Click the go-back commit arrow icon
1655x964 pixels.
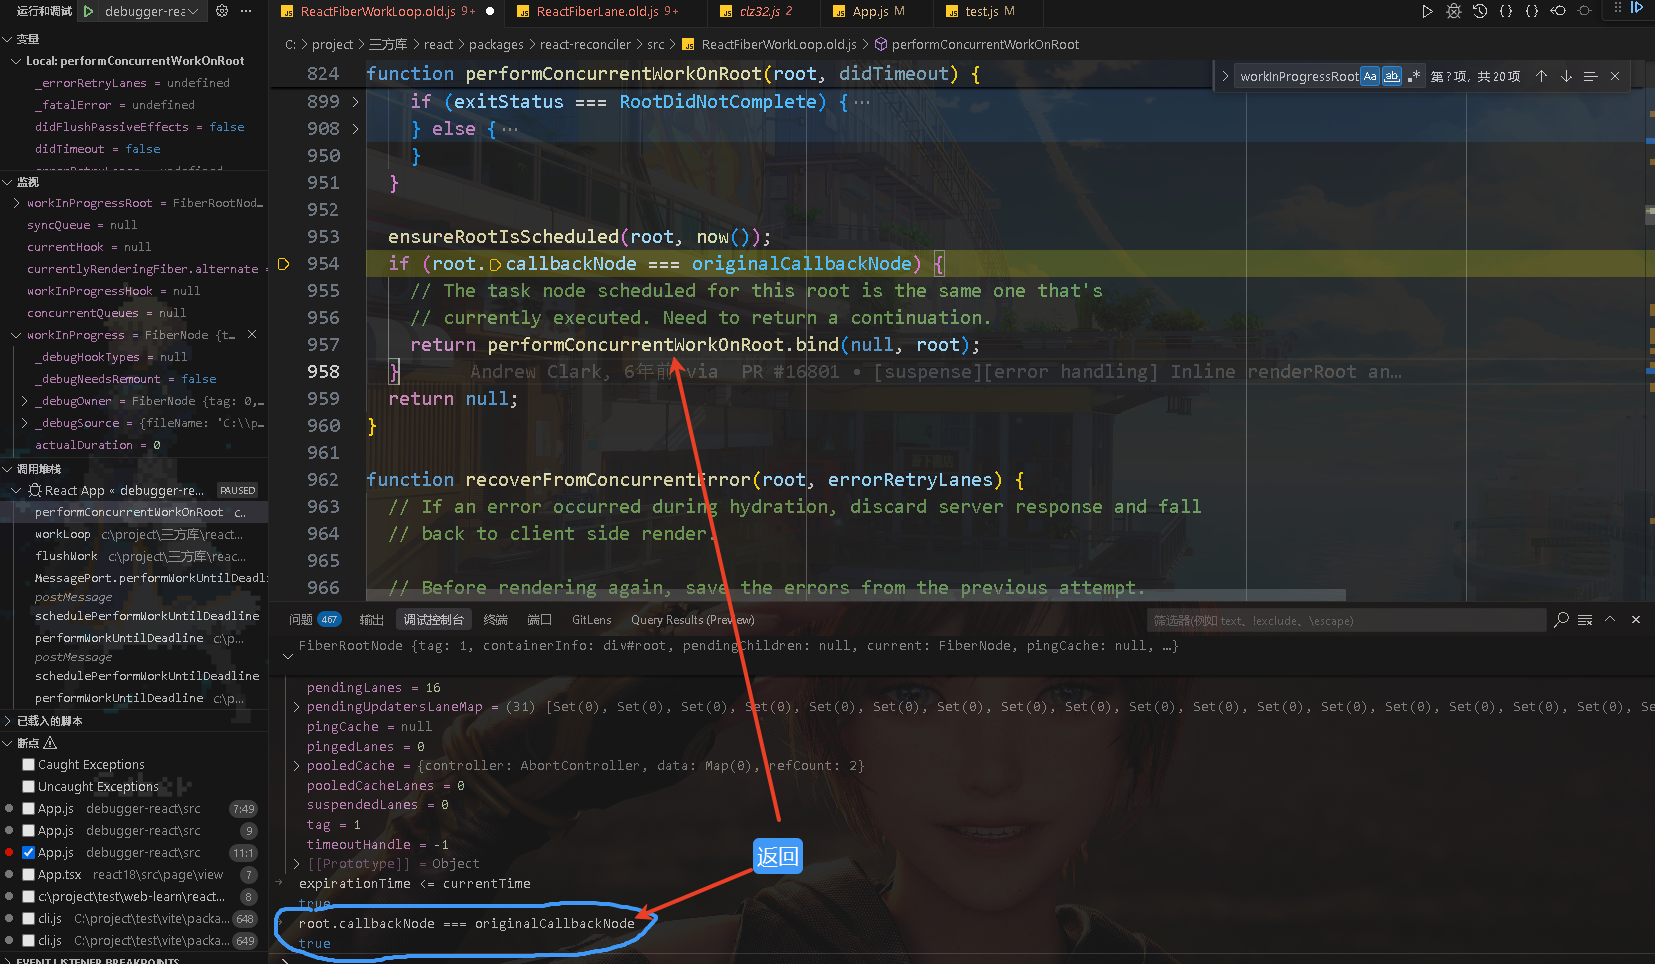(1558, 11)
